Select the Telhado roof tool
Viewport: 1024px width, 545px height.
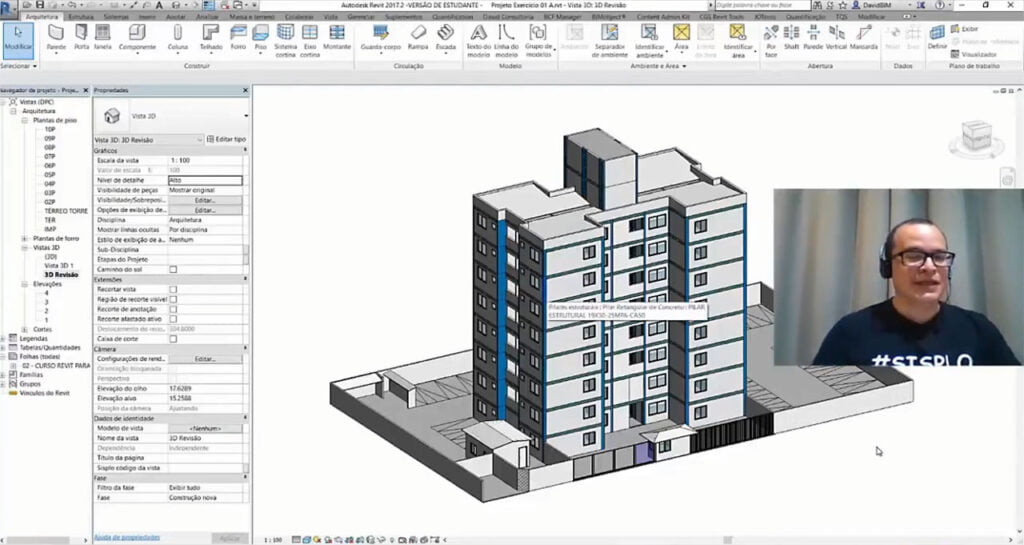coord(211,37)
